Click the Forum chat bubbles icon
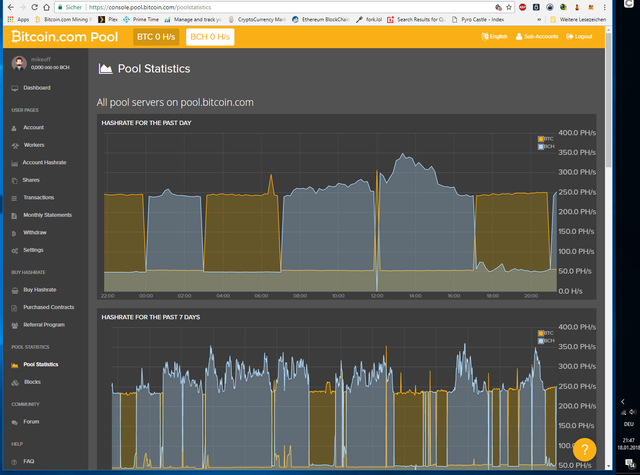The image size is (640, 475). (15, 422)
